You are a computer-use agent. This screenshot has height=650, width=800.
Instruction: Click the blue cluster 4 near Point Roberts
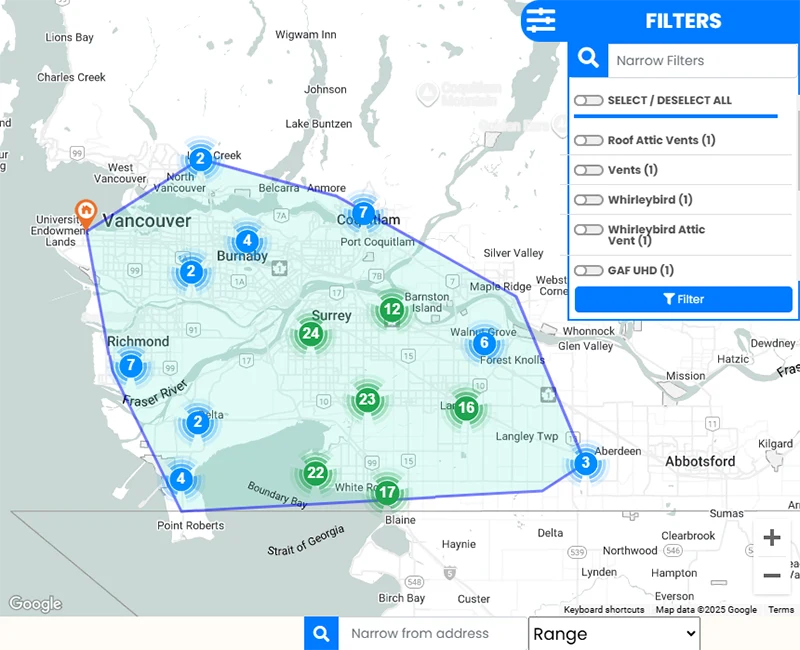tap(180, 479)
